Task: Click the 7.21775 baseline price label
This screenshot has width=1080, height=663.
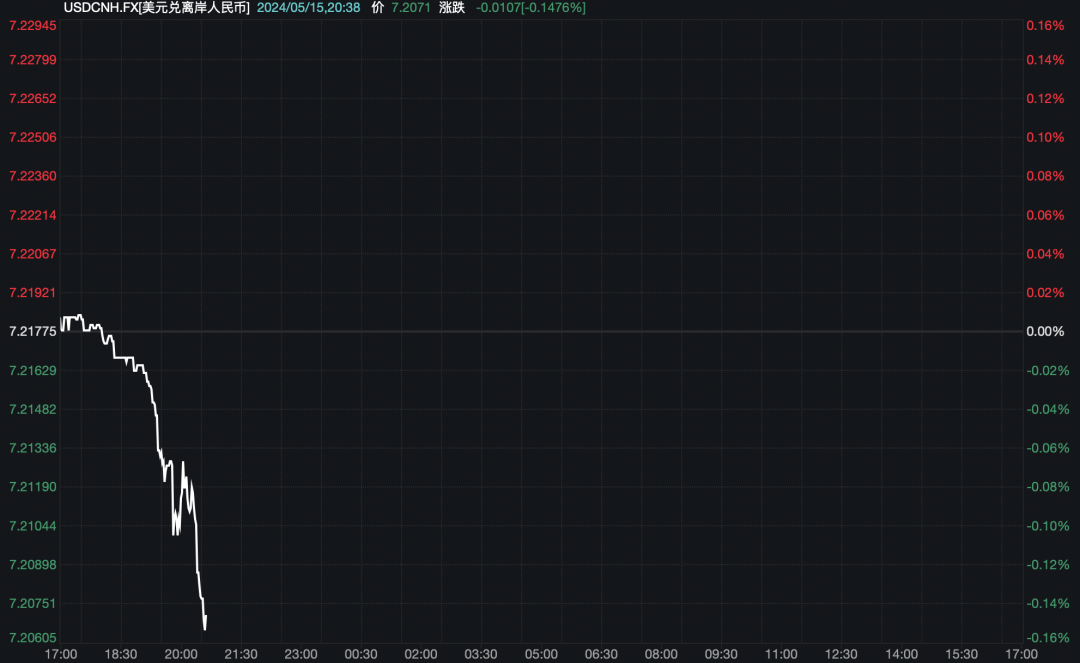Action: point(32,332)
